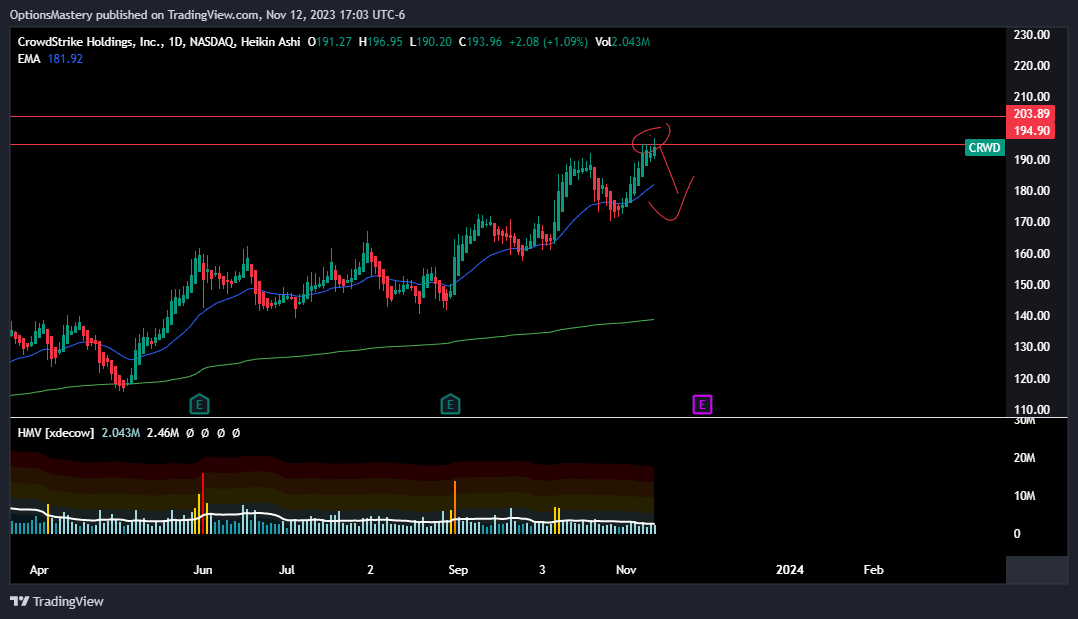1078x619 pixels.
Task: Click the upper red horizontal resistance line
Action: click(x=507, y=117)
